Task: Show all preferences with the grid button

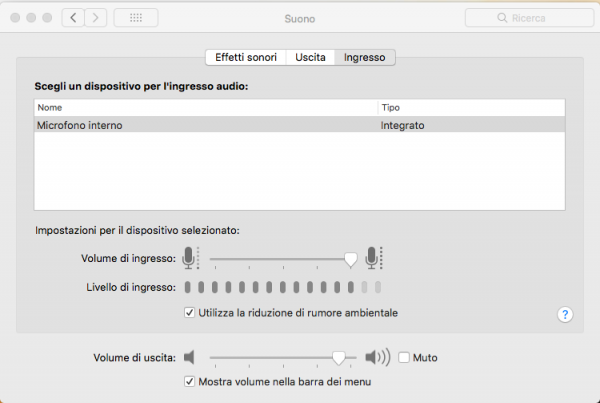Action: (x=136, y=18)
